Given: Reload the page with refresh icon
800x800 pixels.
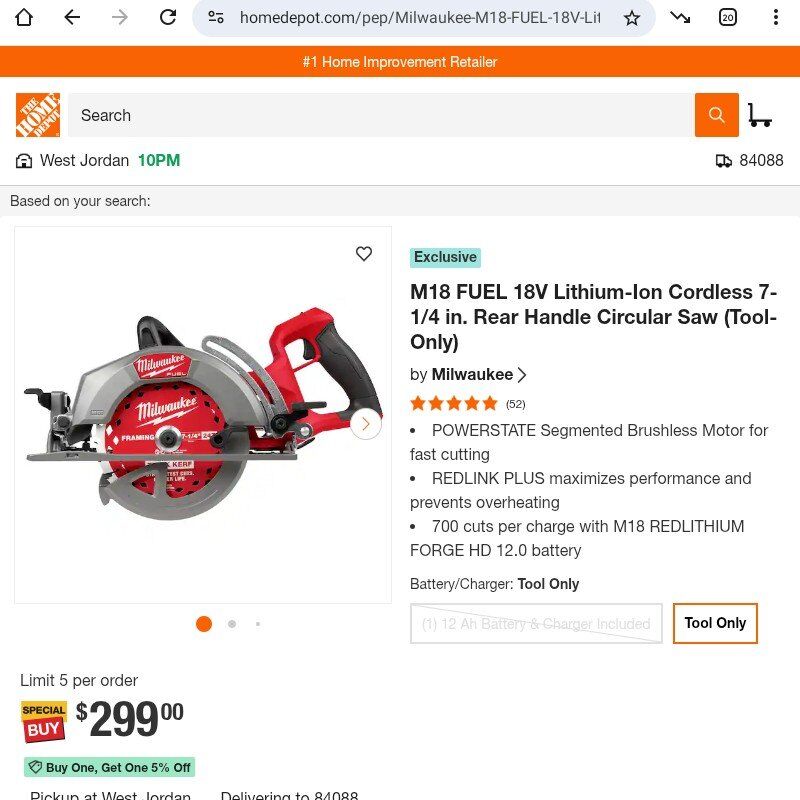Looking at the screenshot, I should (168, 18).
